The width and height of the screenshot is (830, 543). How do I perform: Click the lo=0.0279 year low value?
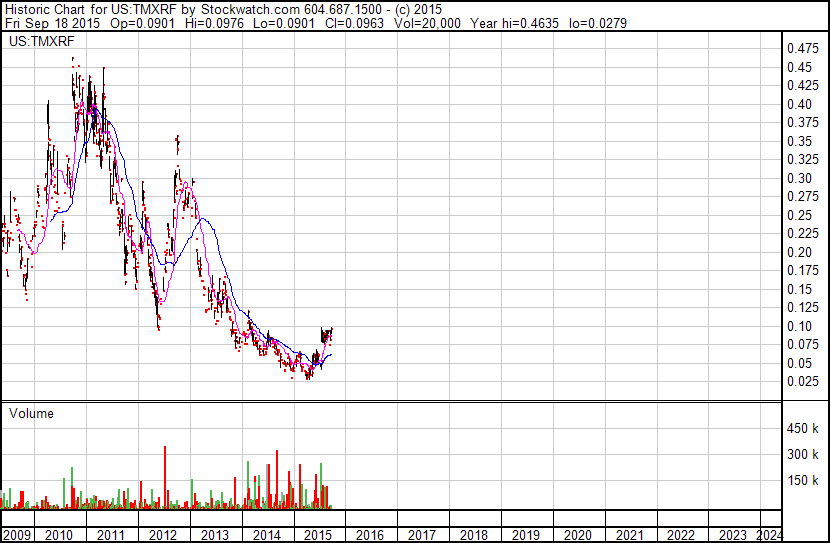point(598,23)
